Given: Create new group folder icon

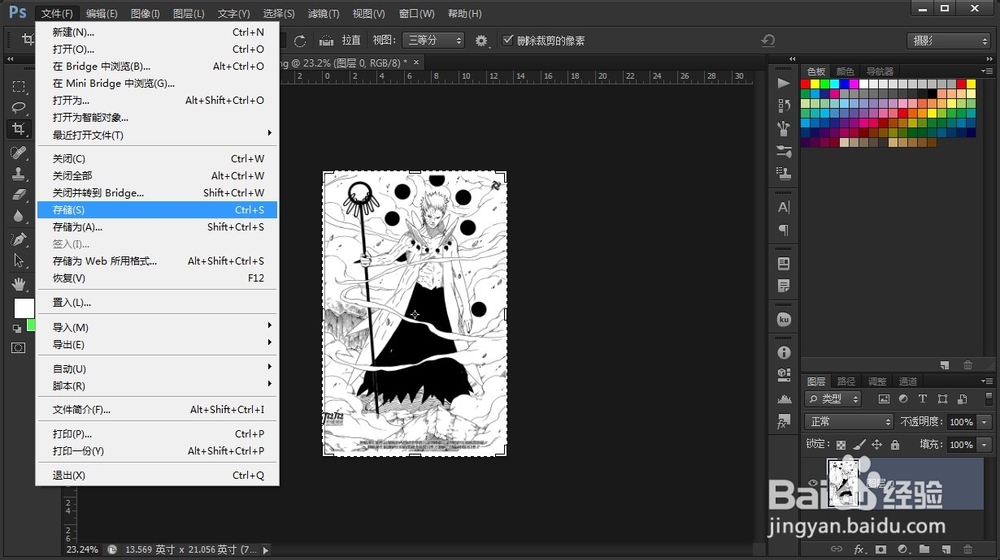Looking at the screenshot, I should pyautogui.click(x=924, y=549).
